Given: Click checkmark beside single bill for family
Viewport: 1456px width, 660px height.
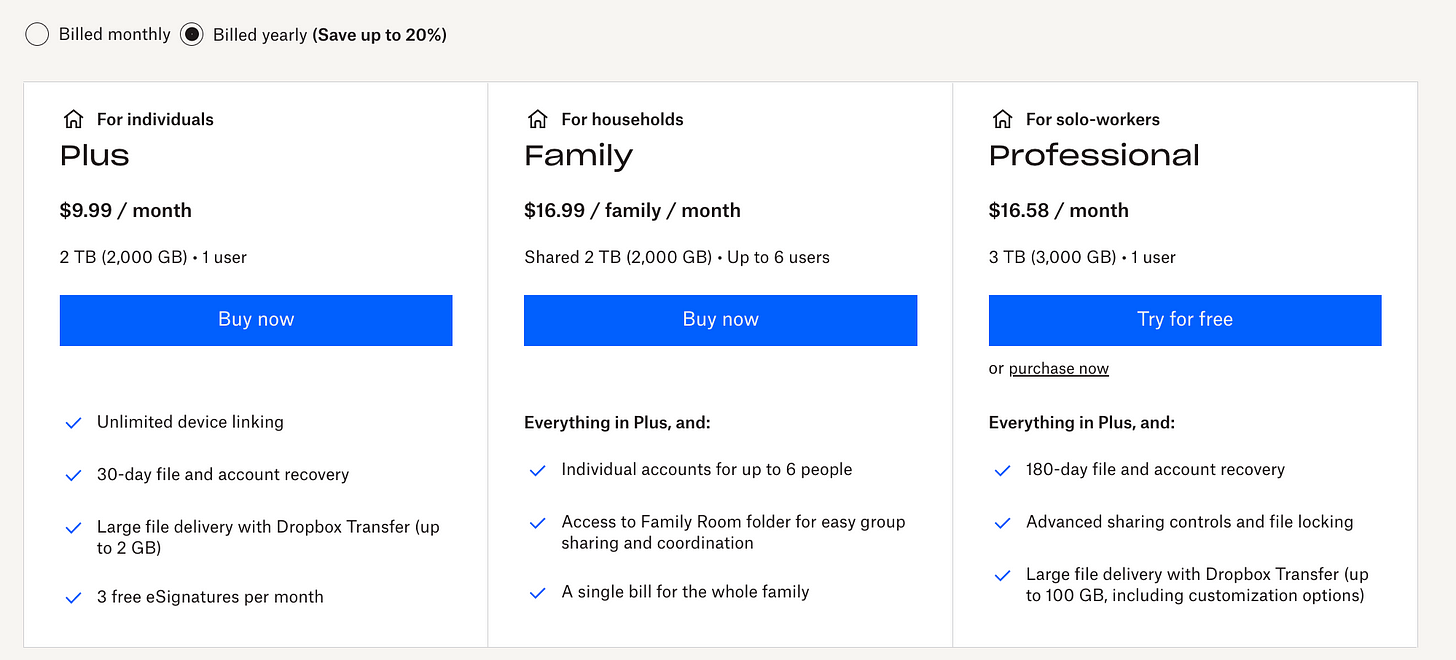Looking at the screenshot, I should 538,593.
